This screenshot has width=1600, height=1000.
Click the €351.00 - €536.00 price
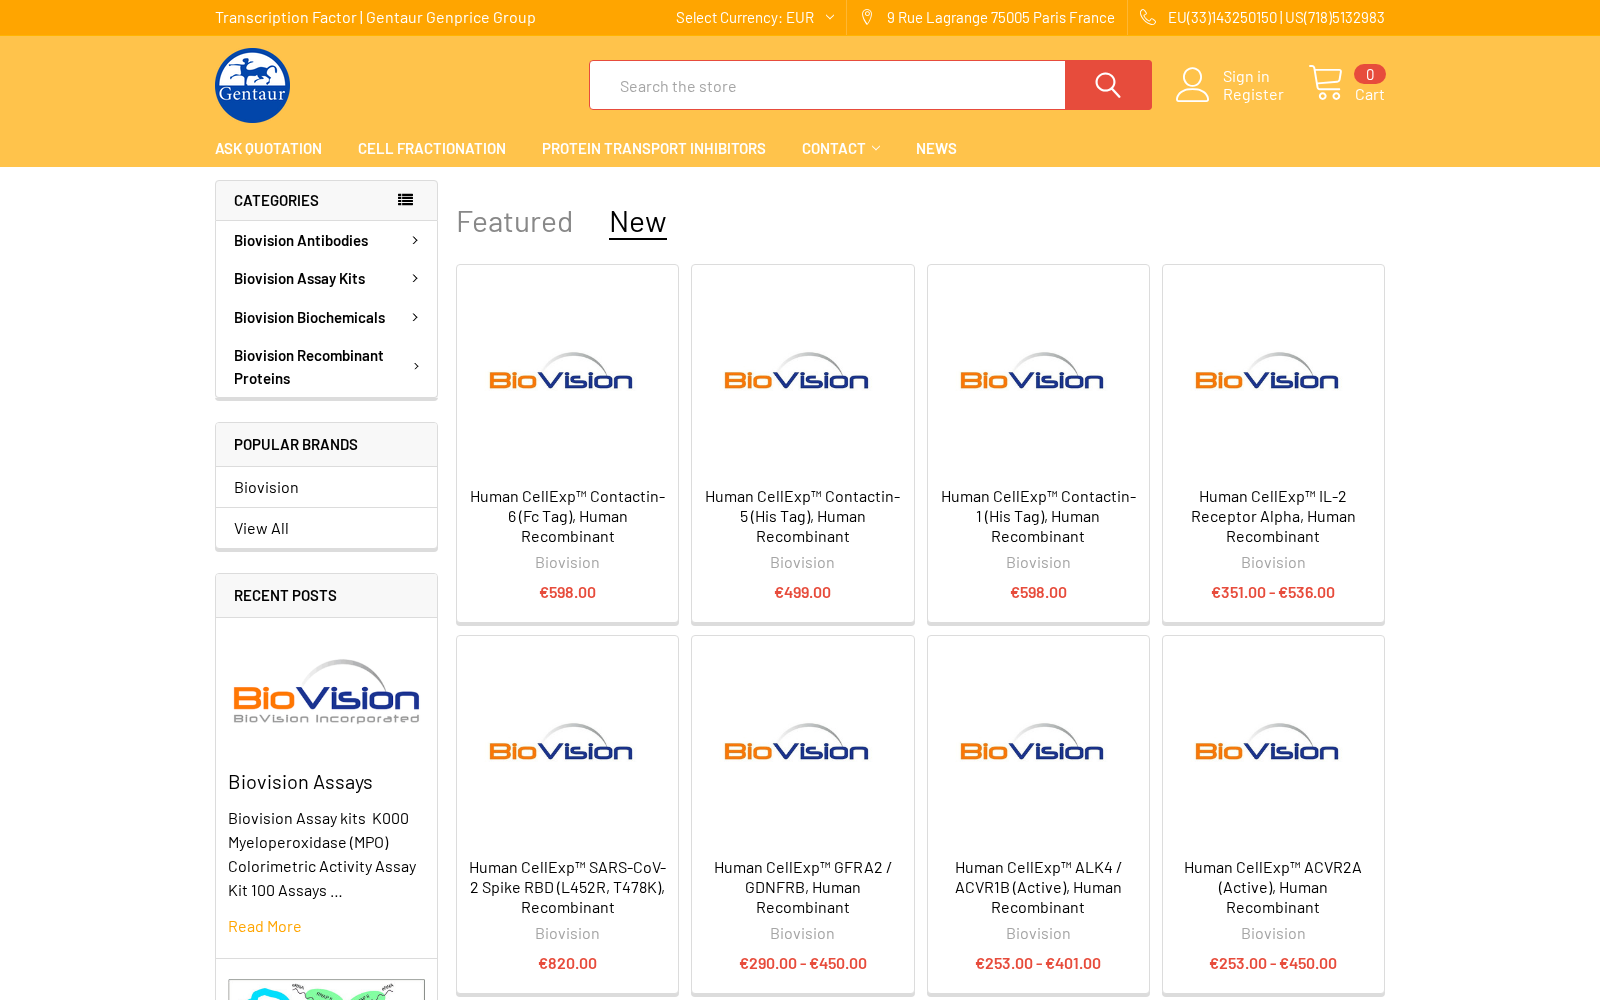(x=1273, y=592)
